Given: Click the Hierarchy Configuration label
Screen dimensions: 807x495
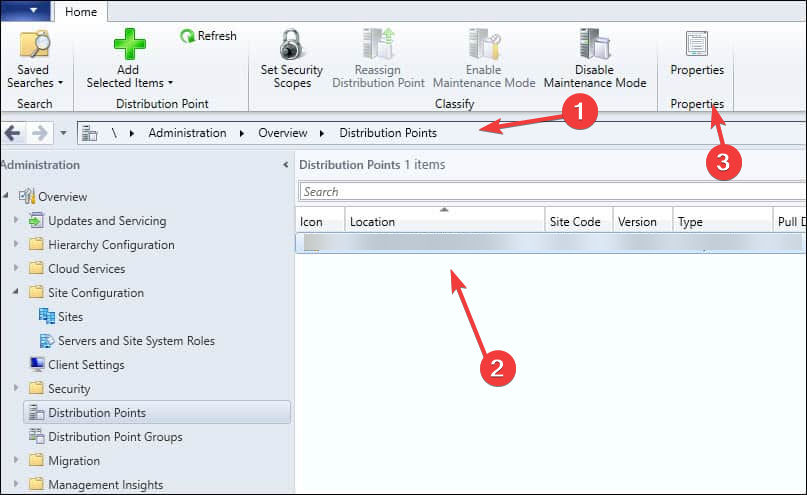Looking at the screenshot, I should coord(111,245).
